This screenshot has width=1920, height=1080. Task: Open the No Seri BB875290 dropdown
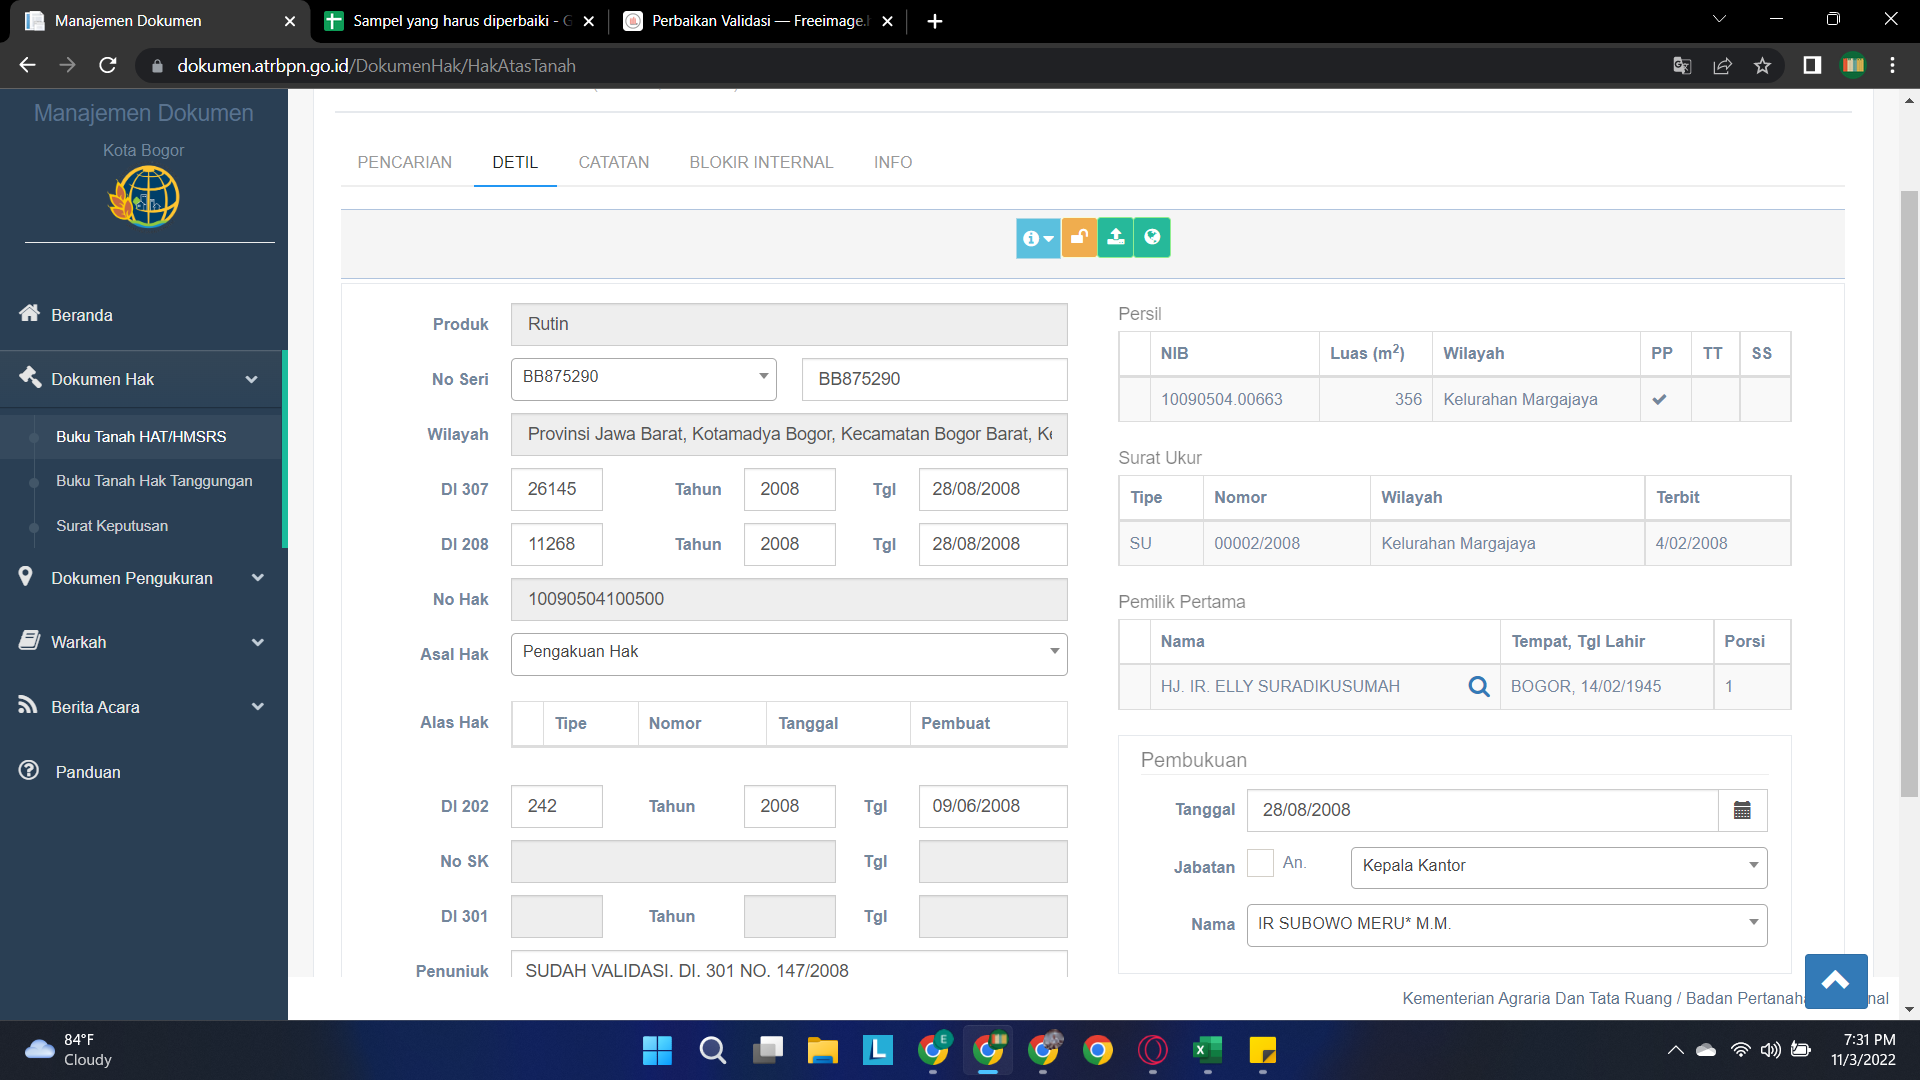coord(643,379)
